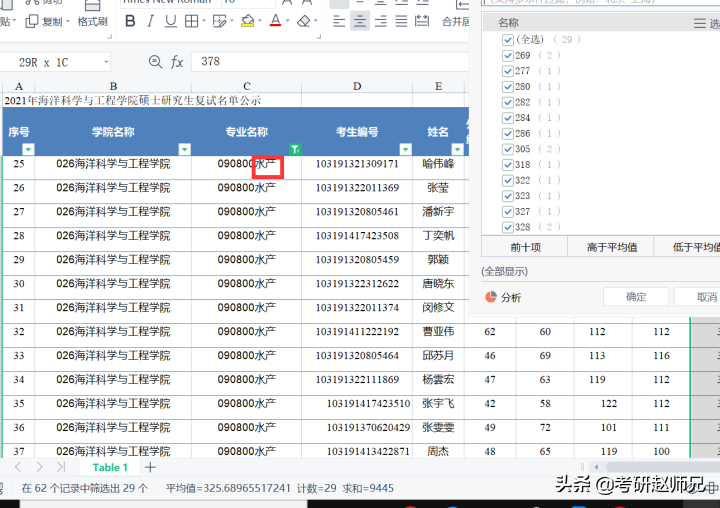Uncheck the 277 filter value
This screenshot has width=720, height=508.
tap(507, 71)
